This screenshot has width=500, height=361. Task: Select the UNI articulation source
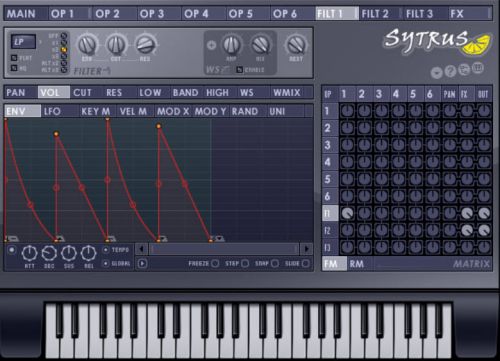(286, 111)
